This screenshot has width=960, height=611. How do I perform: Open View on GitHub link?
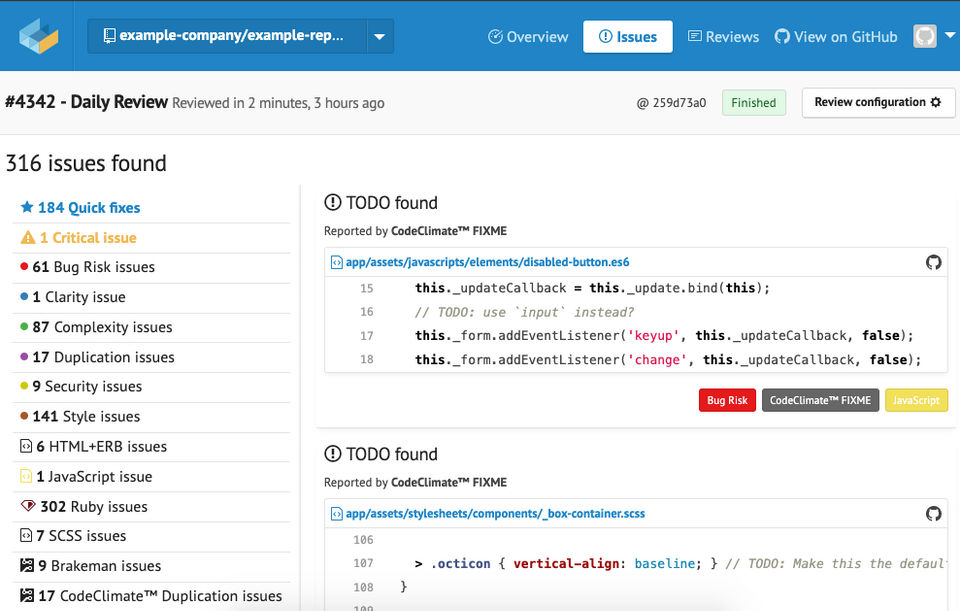[836, 36]
